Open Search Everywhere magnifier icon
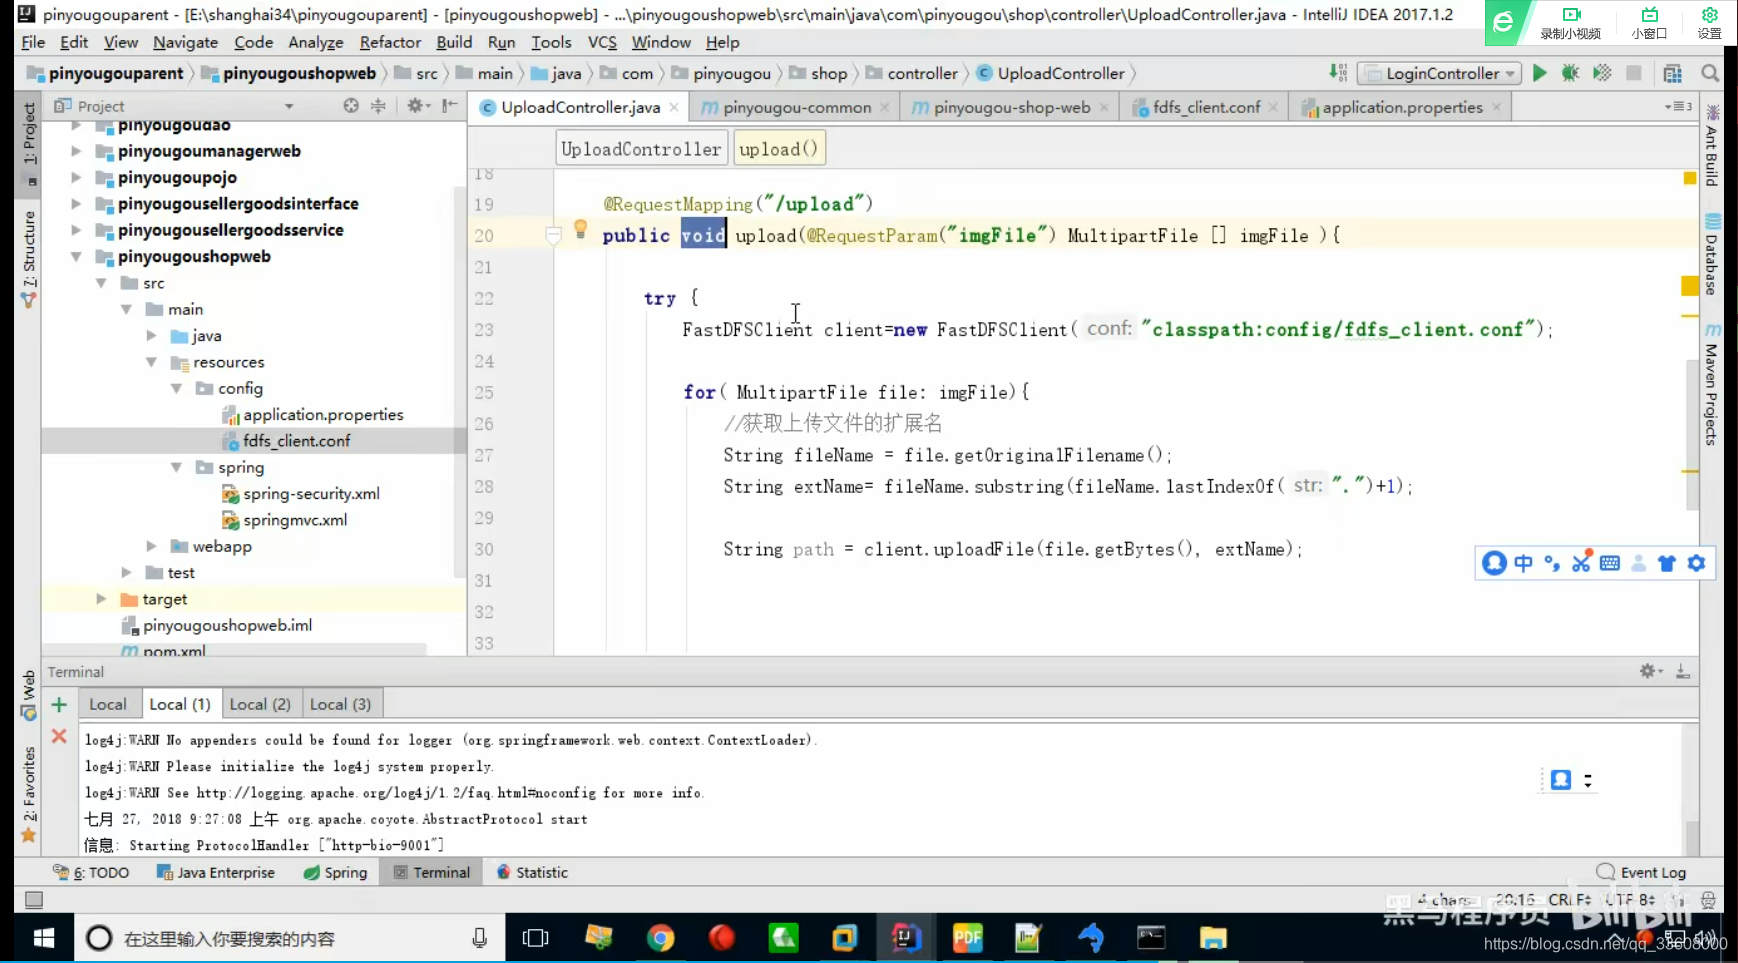 tap(1710, 73)
